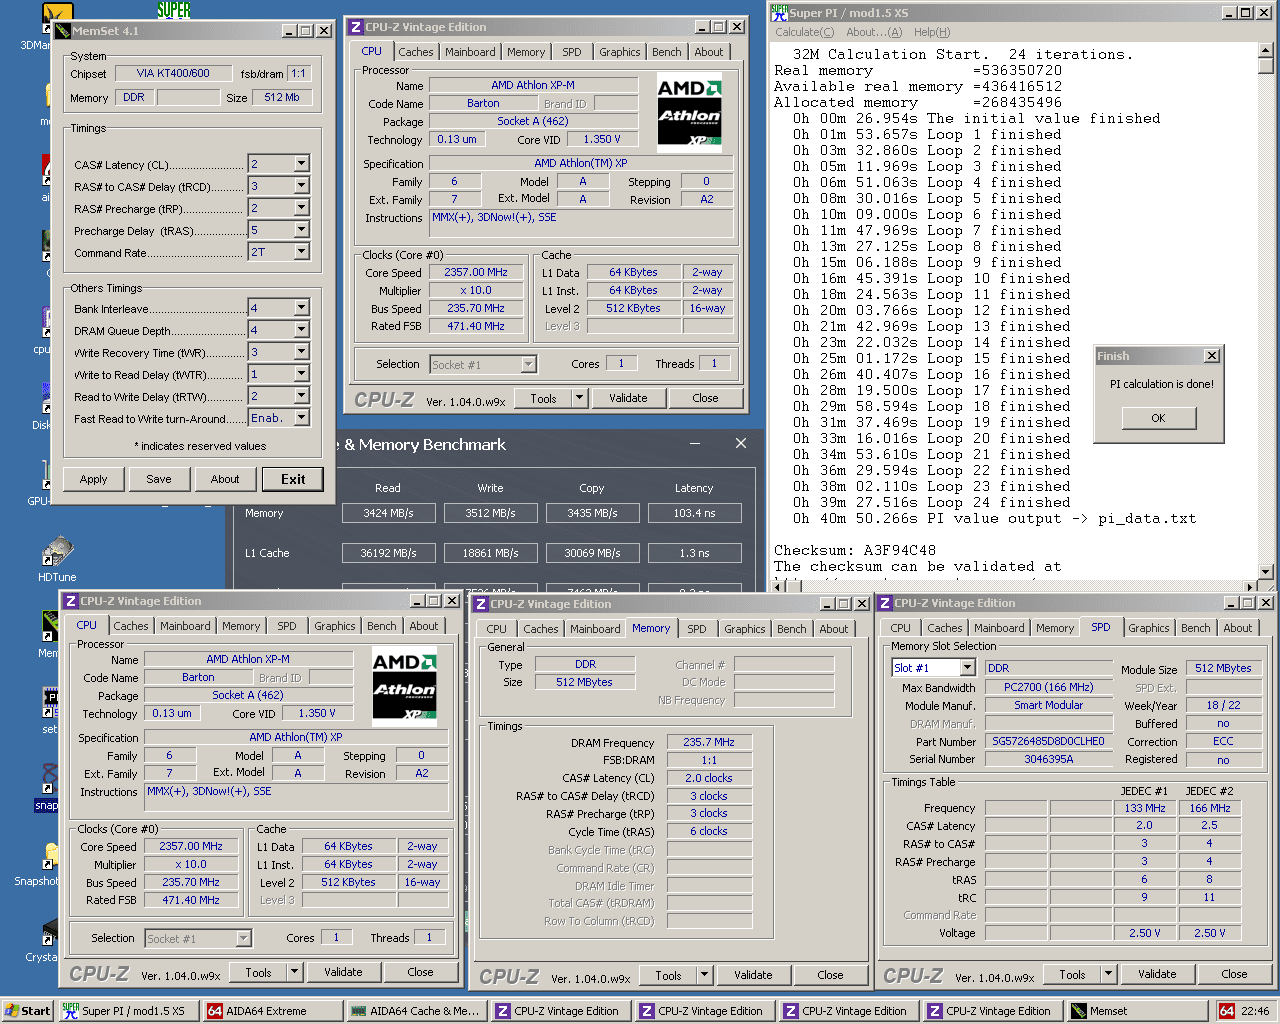Switch to the SPD tab in CPU-Z

pyautogui.click(x=572, y=51)
